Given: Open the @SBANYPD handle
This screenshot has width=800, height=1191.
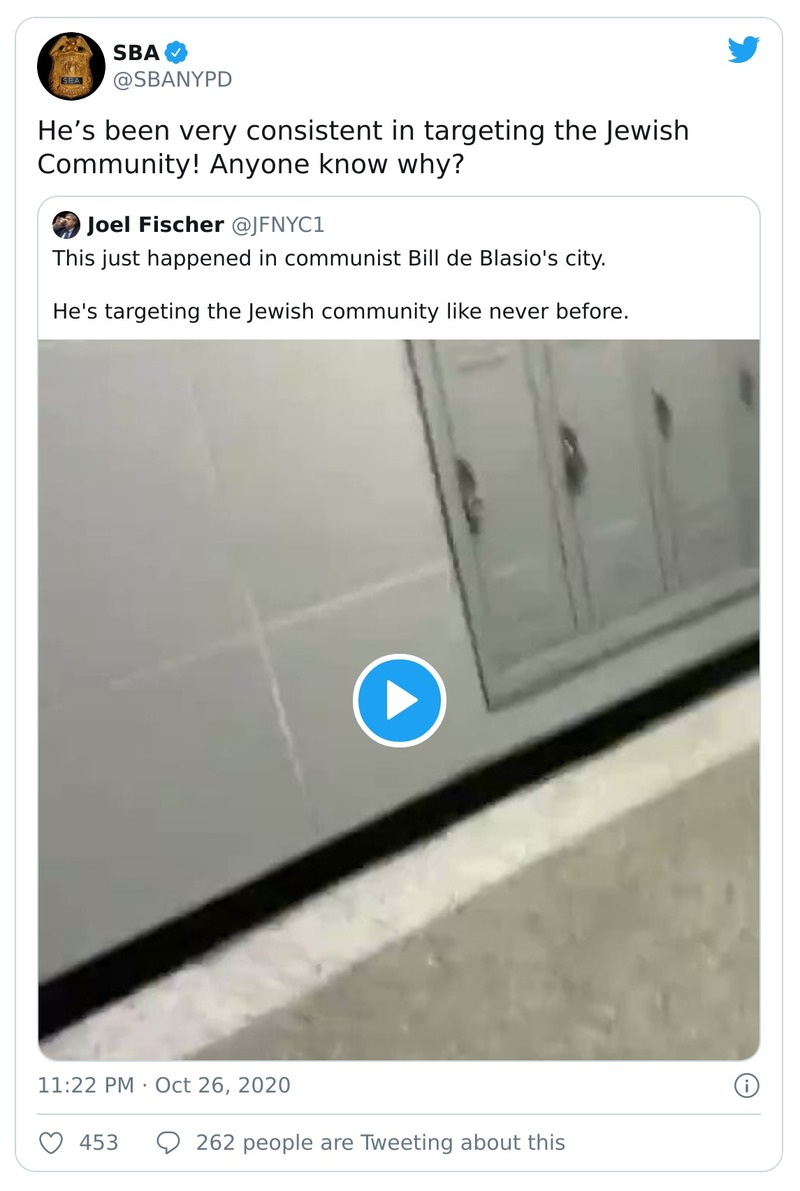Looking at the screenshot, I should [172, 80].
